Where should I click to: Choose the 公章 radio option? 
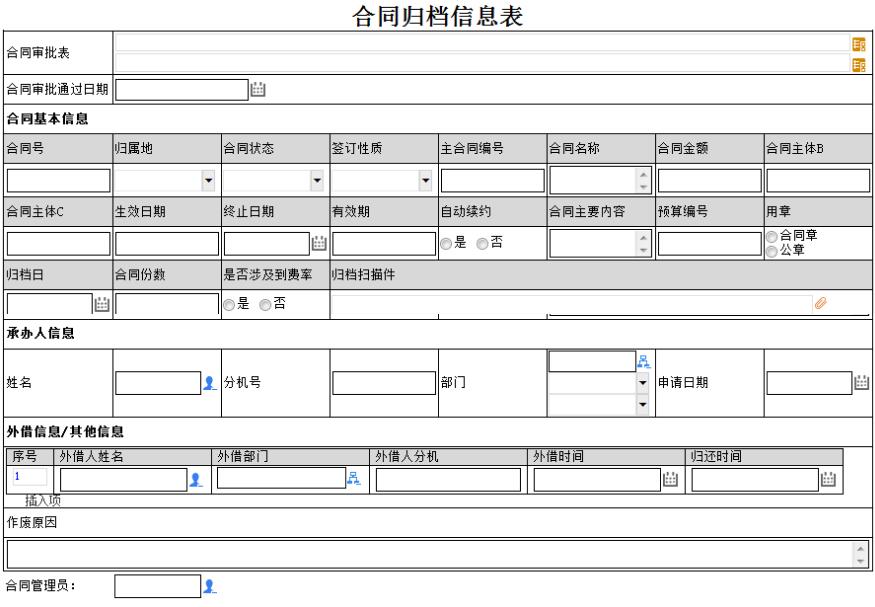click(x=772, y=251)
